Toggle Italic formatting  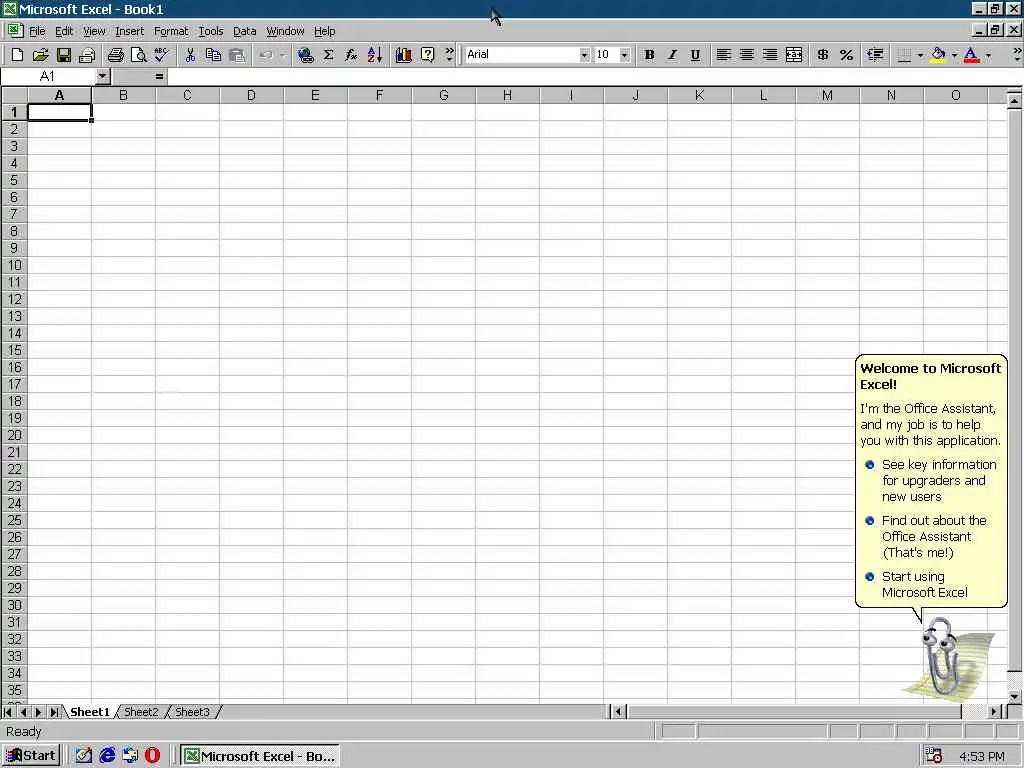click(672, 56)
